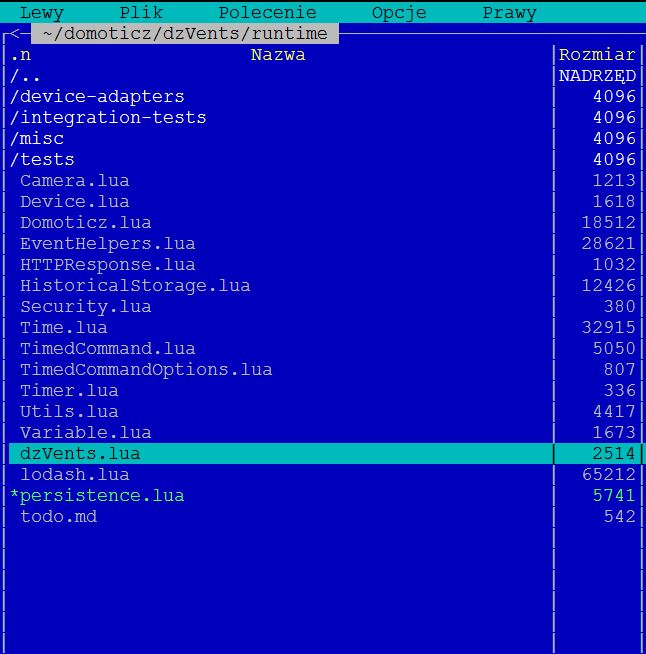Screen dimensions: 646x654
Task: Click size value 18512 of Domoticz.lua
Action: pos(608,223)
